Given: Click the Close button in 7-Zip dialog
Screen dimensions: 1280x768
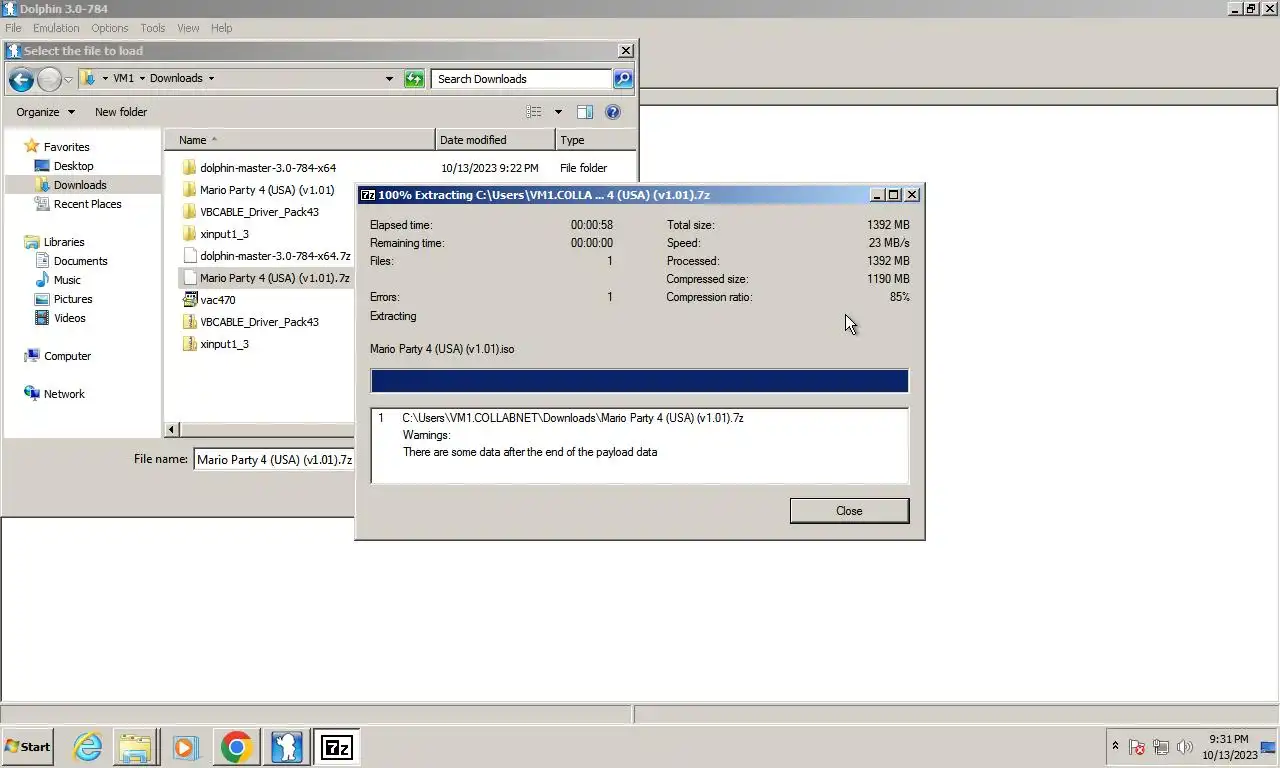Looking at the screenshot, I should click(x=849, y=511).
